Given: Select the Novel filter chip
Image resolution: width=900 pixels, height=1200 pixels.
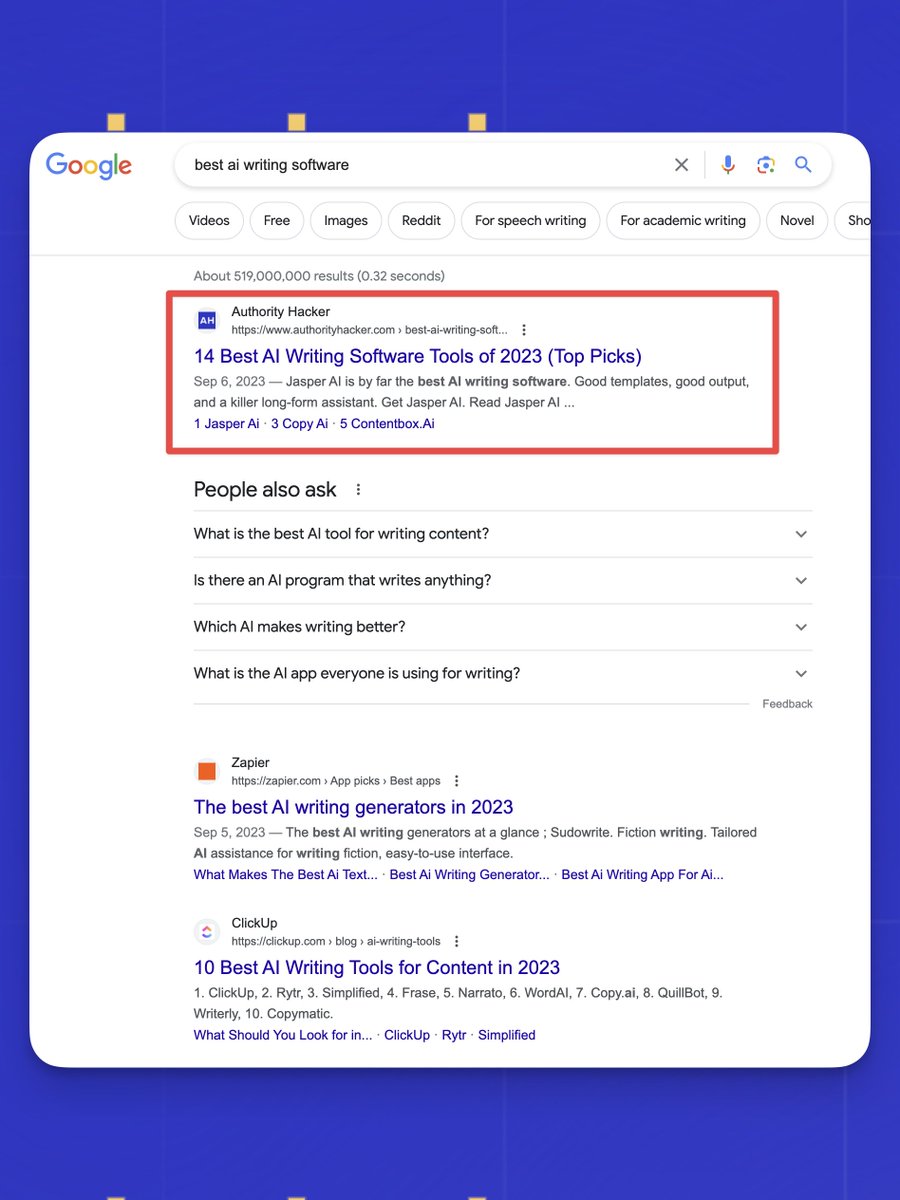Looking at the screenshot, I should 797,221.
